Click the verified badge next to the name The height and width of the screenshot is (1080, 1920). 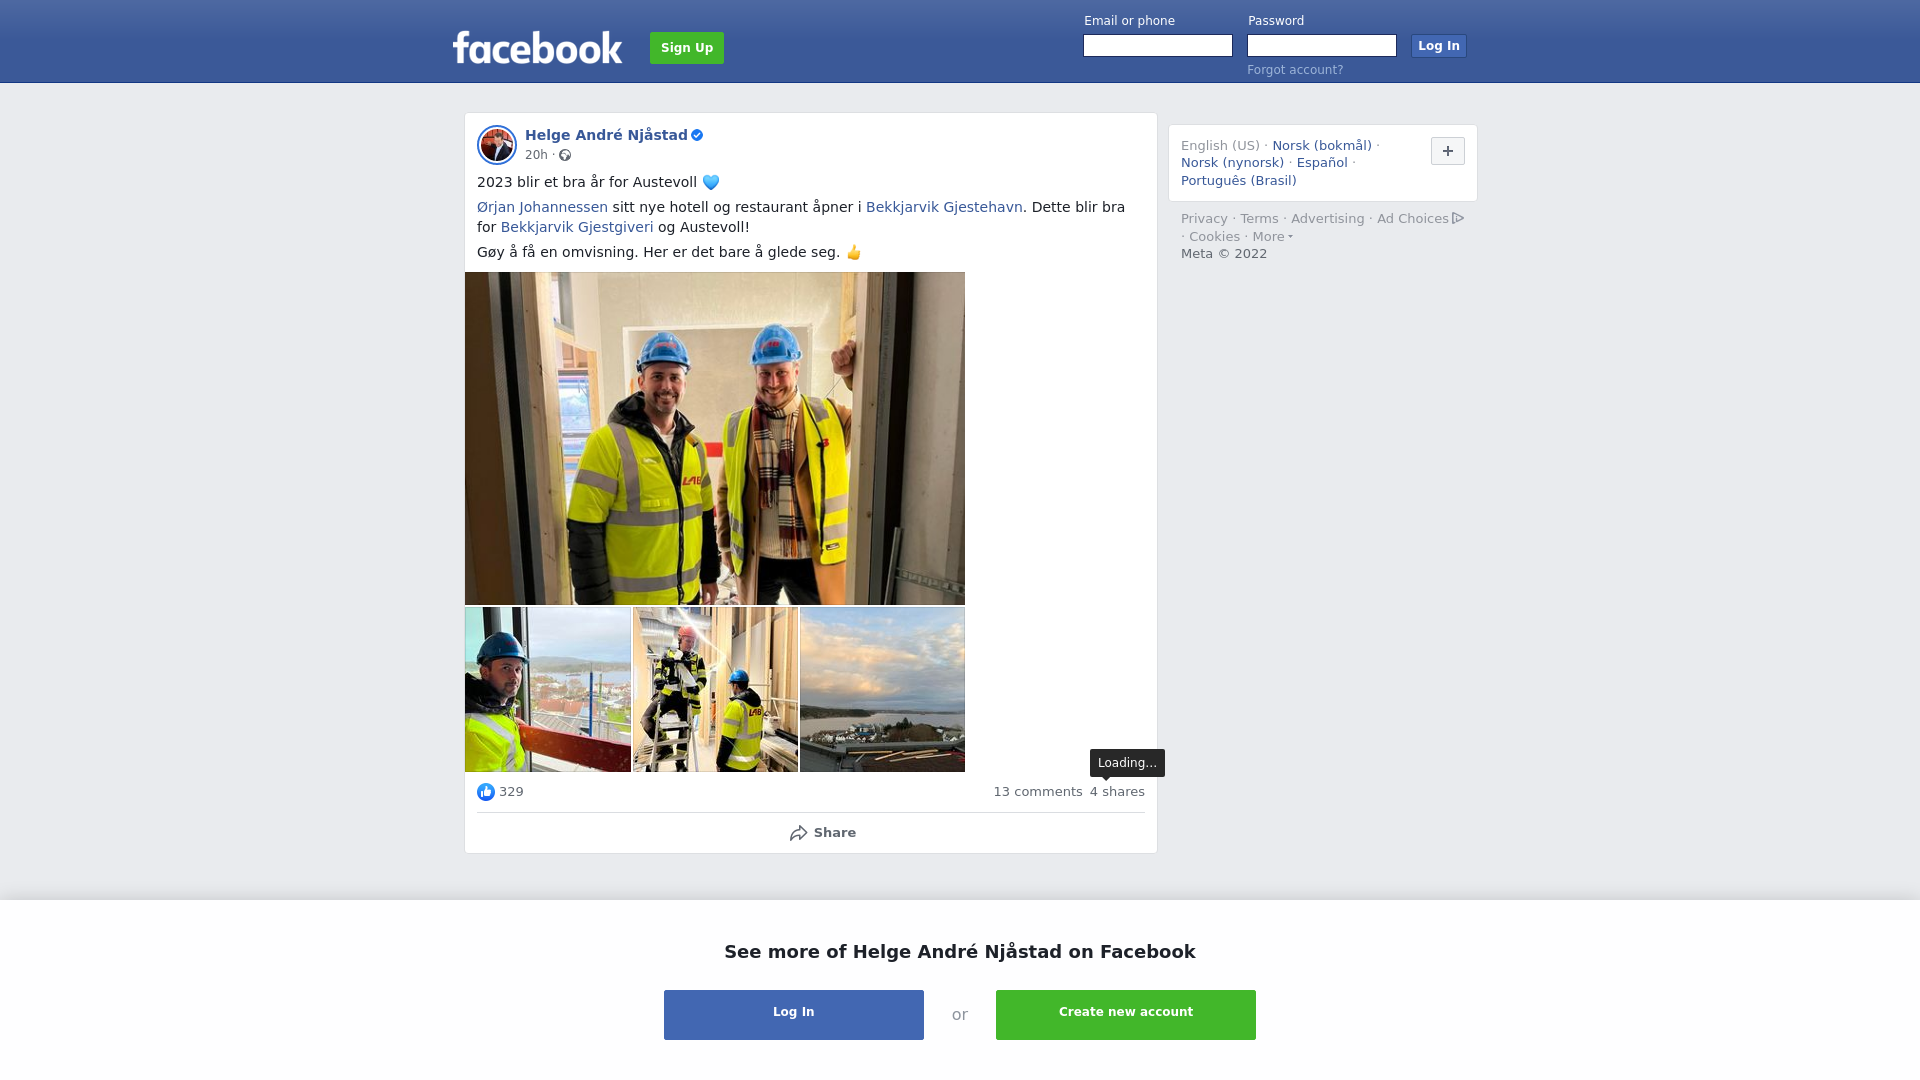click(697, 135)
